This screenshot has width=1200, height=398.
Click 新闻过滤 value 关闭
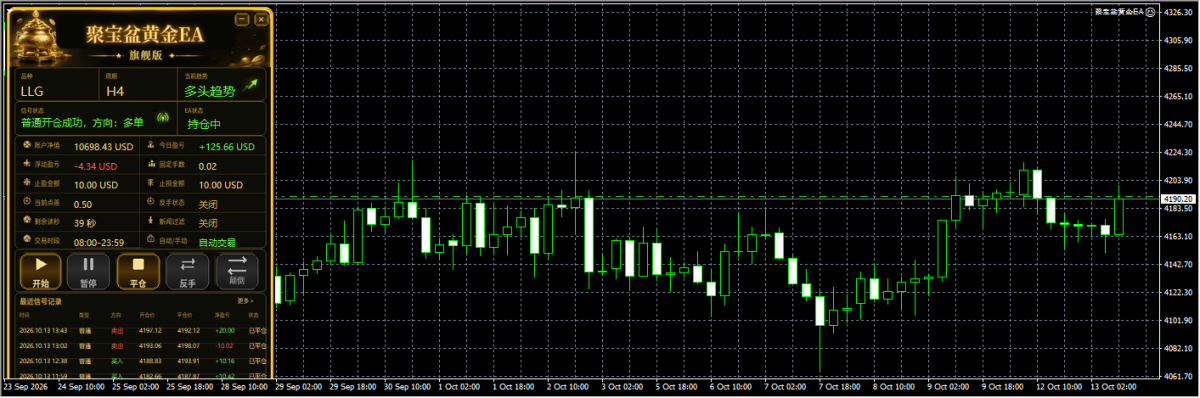(207, 223)
